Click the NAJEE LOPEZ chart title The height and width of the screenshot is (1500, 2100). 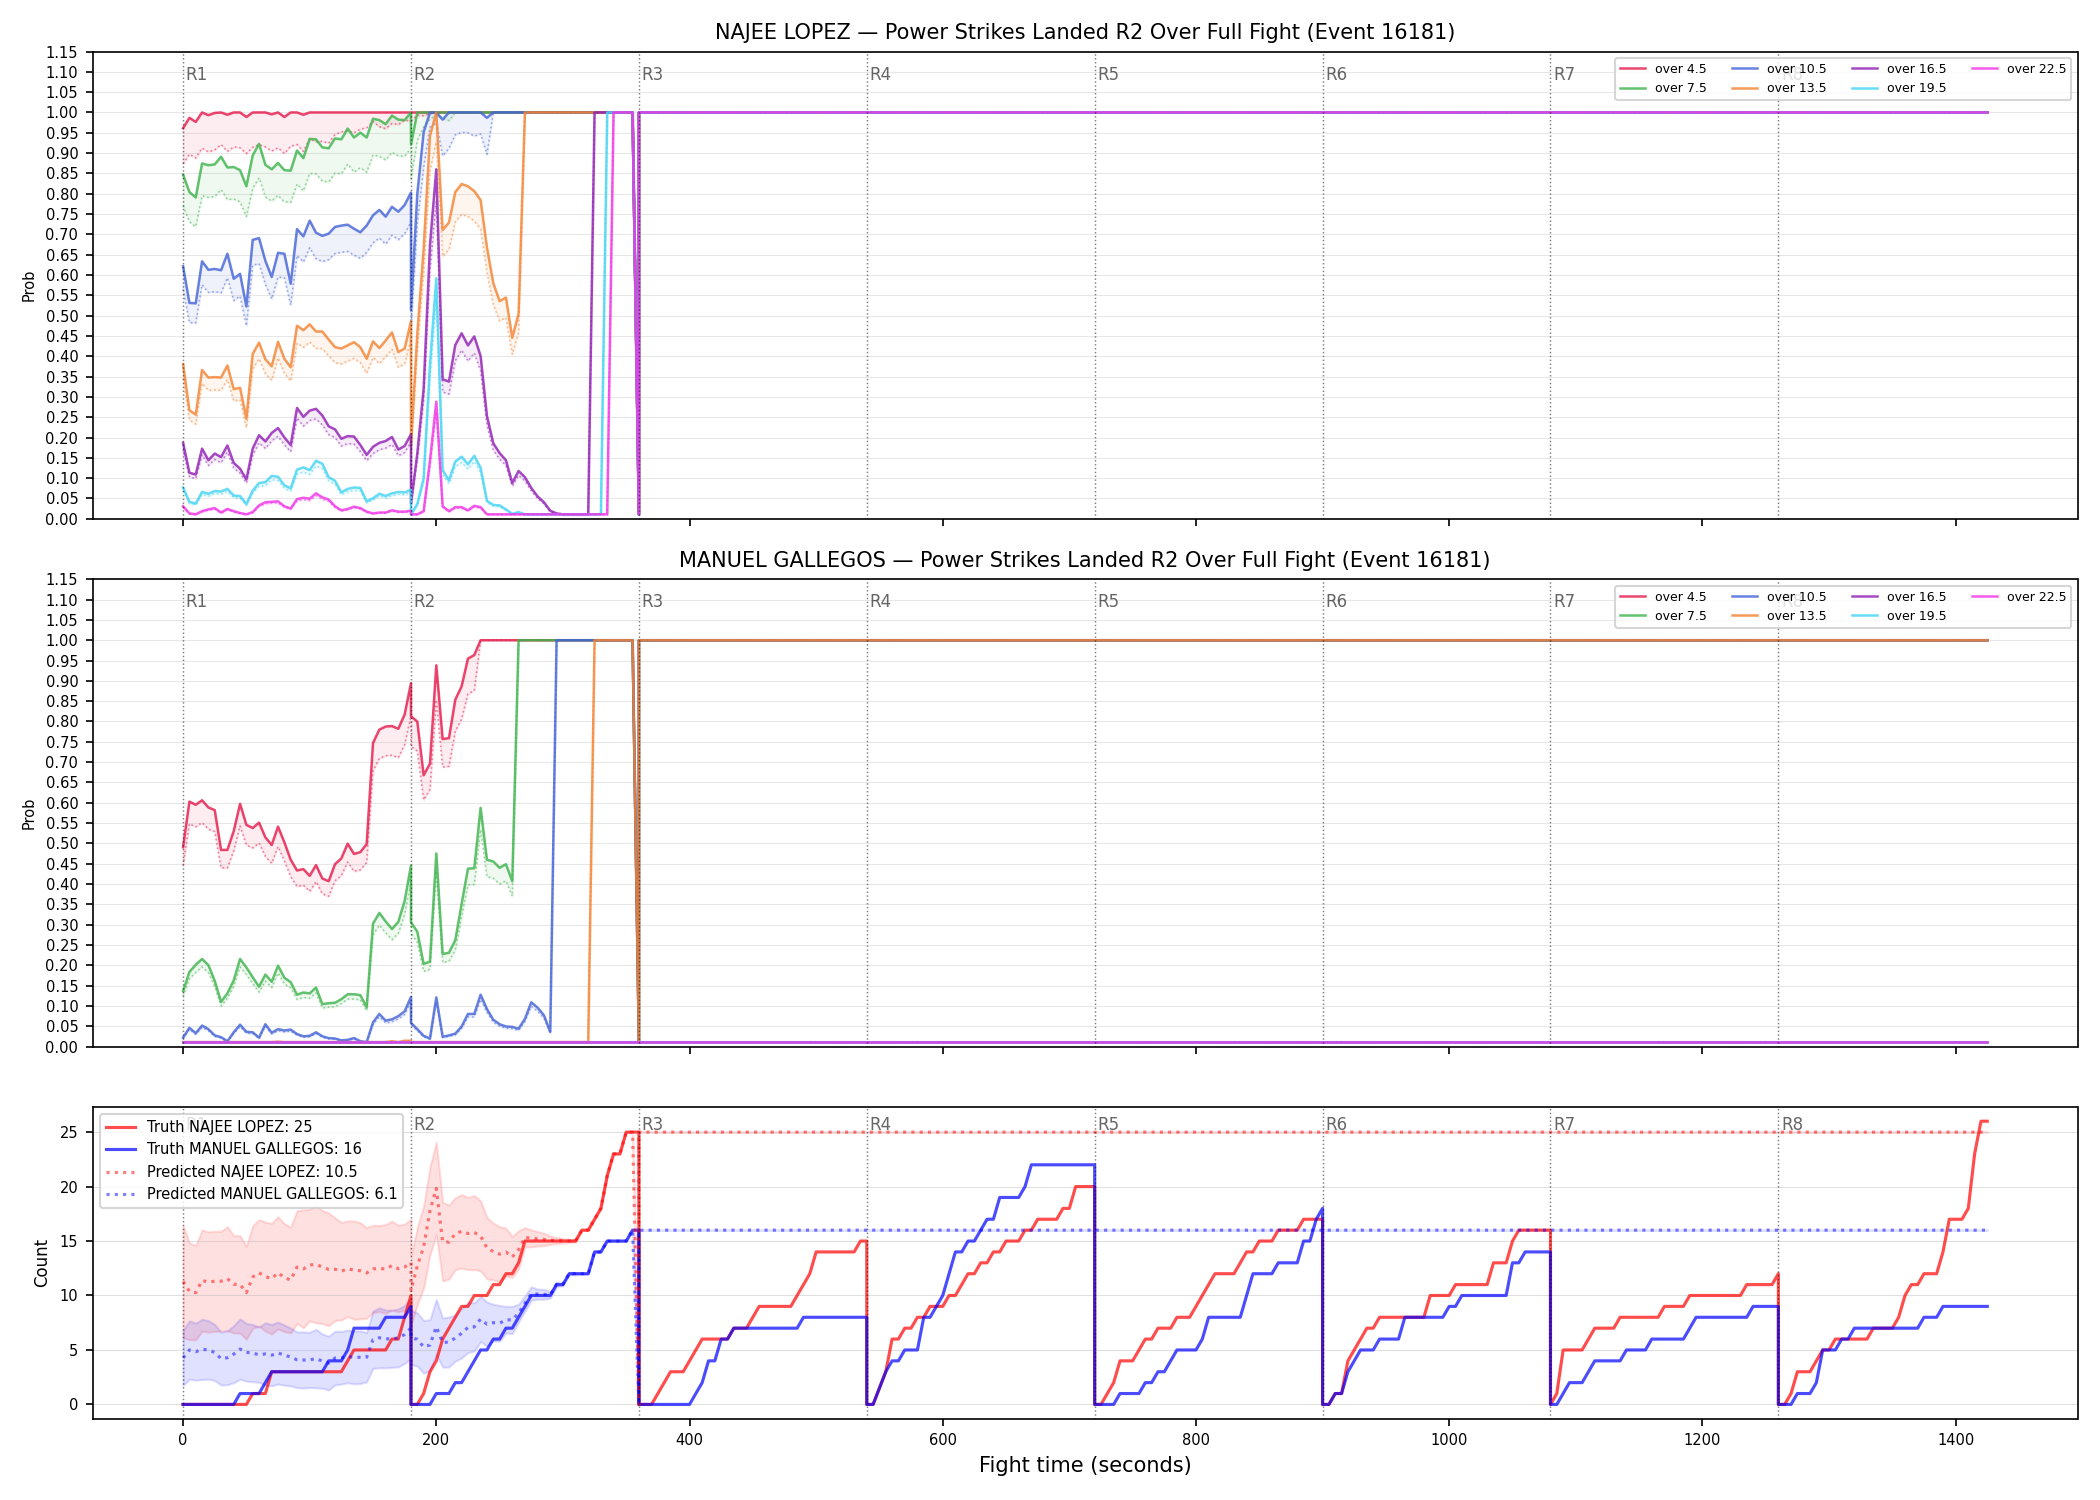tap(1084, 32)
